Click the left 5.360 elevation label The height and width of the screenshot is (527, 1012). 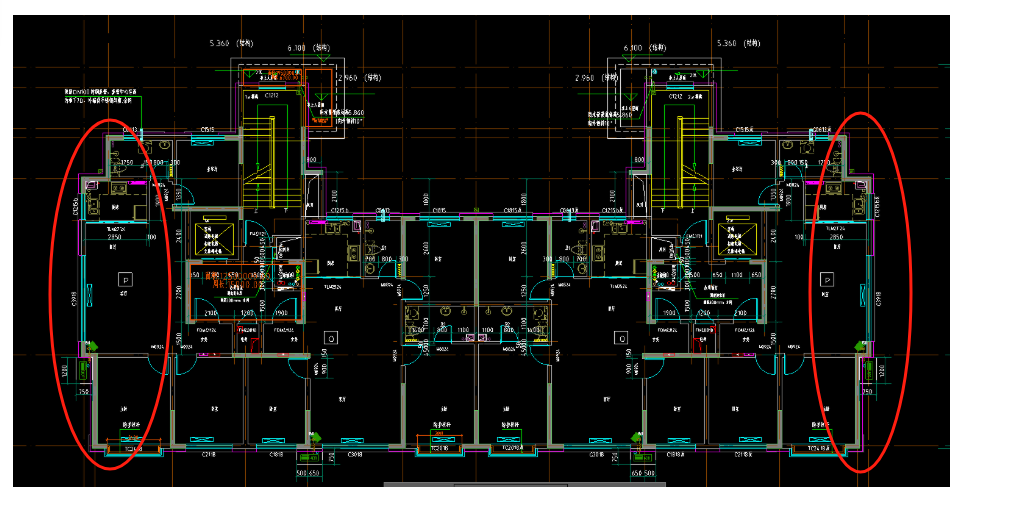231,43
